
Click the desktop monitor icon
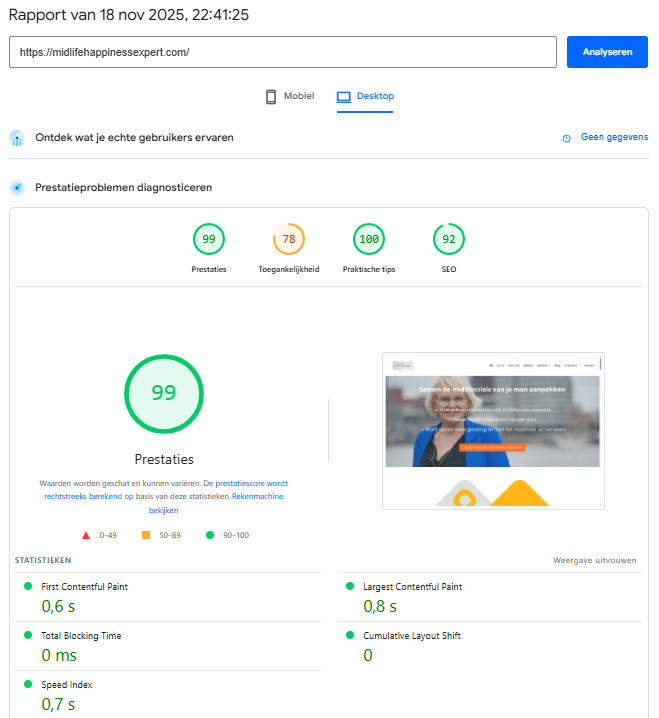(x=344, y=97)
